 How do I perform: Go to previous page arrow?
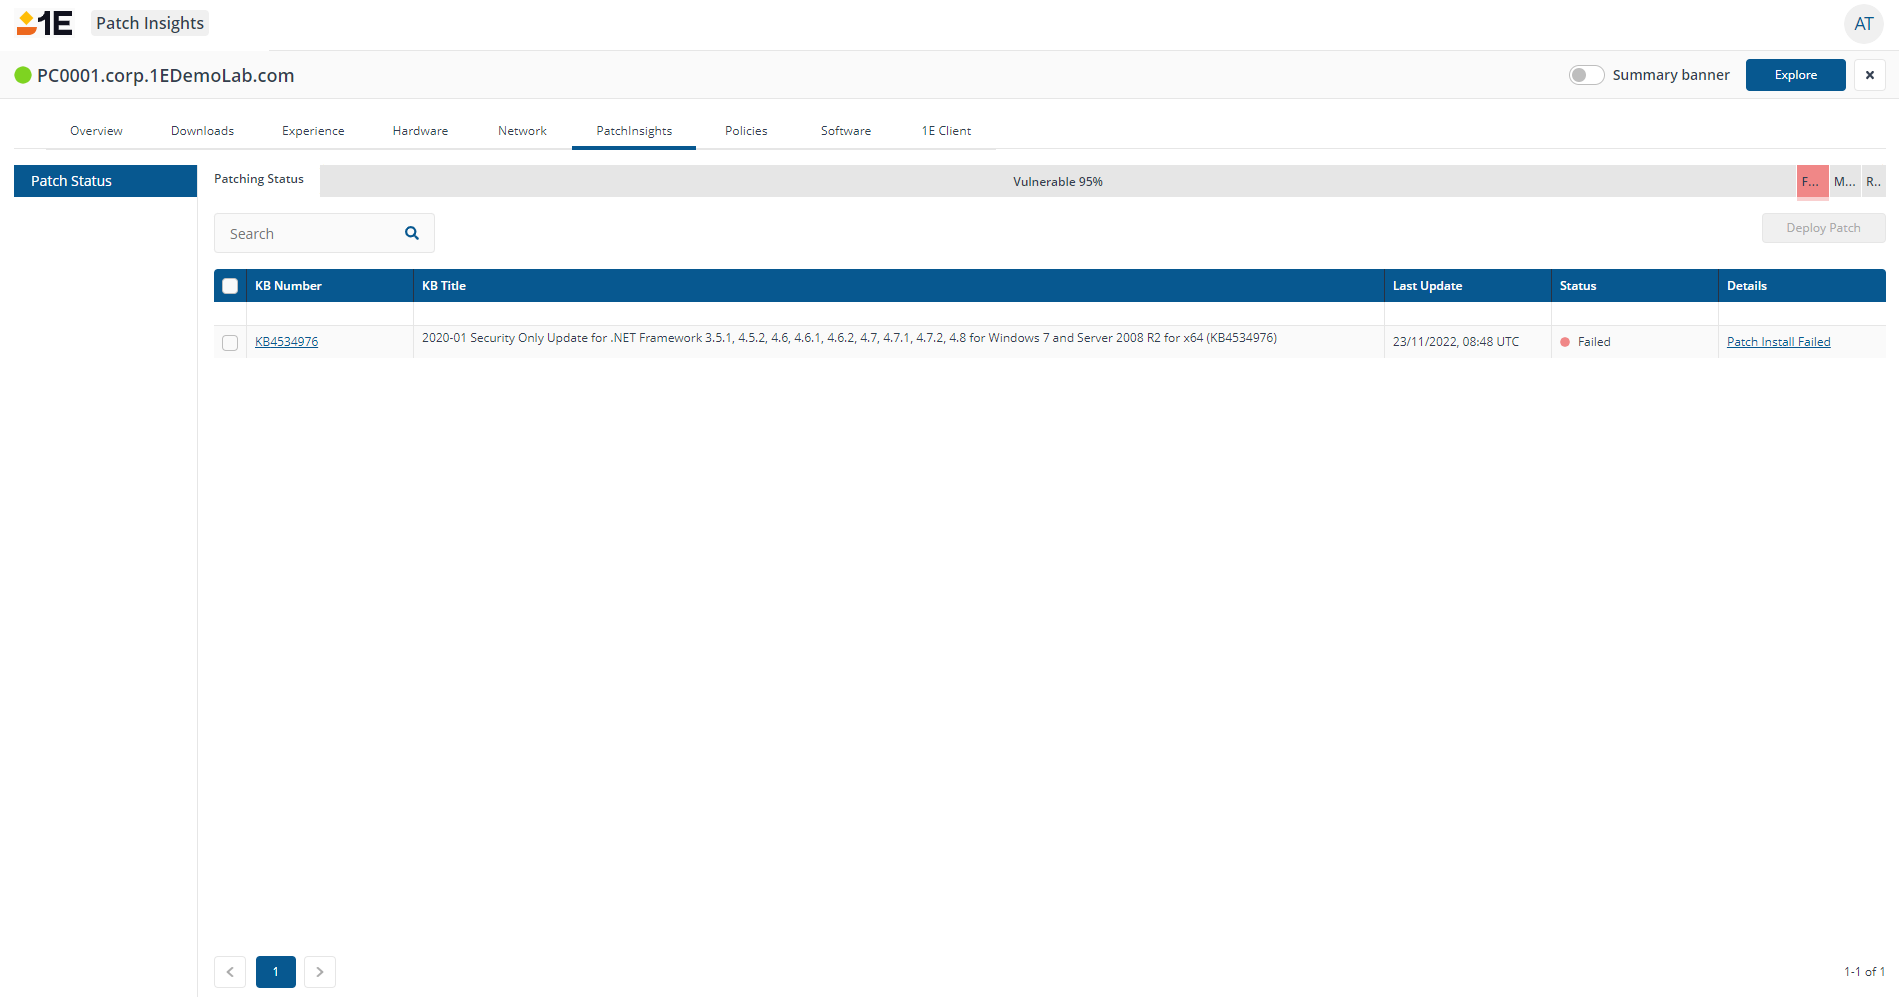point(230,972)
